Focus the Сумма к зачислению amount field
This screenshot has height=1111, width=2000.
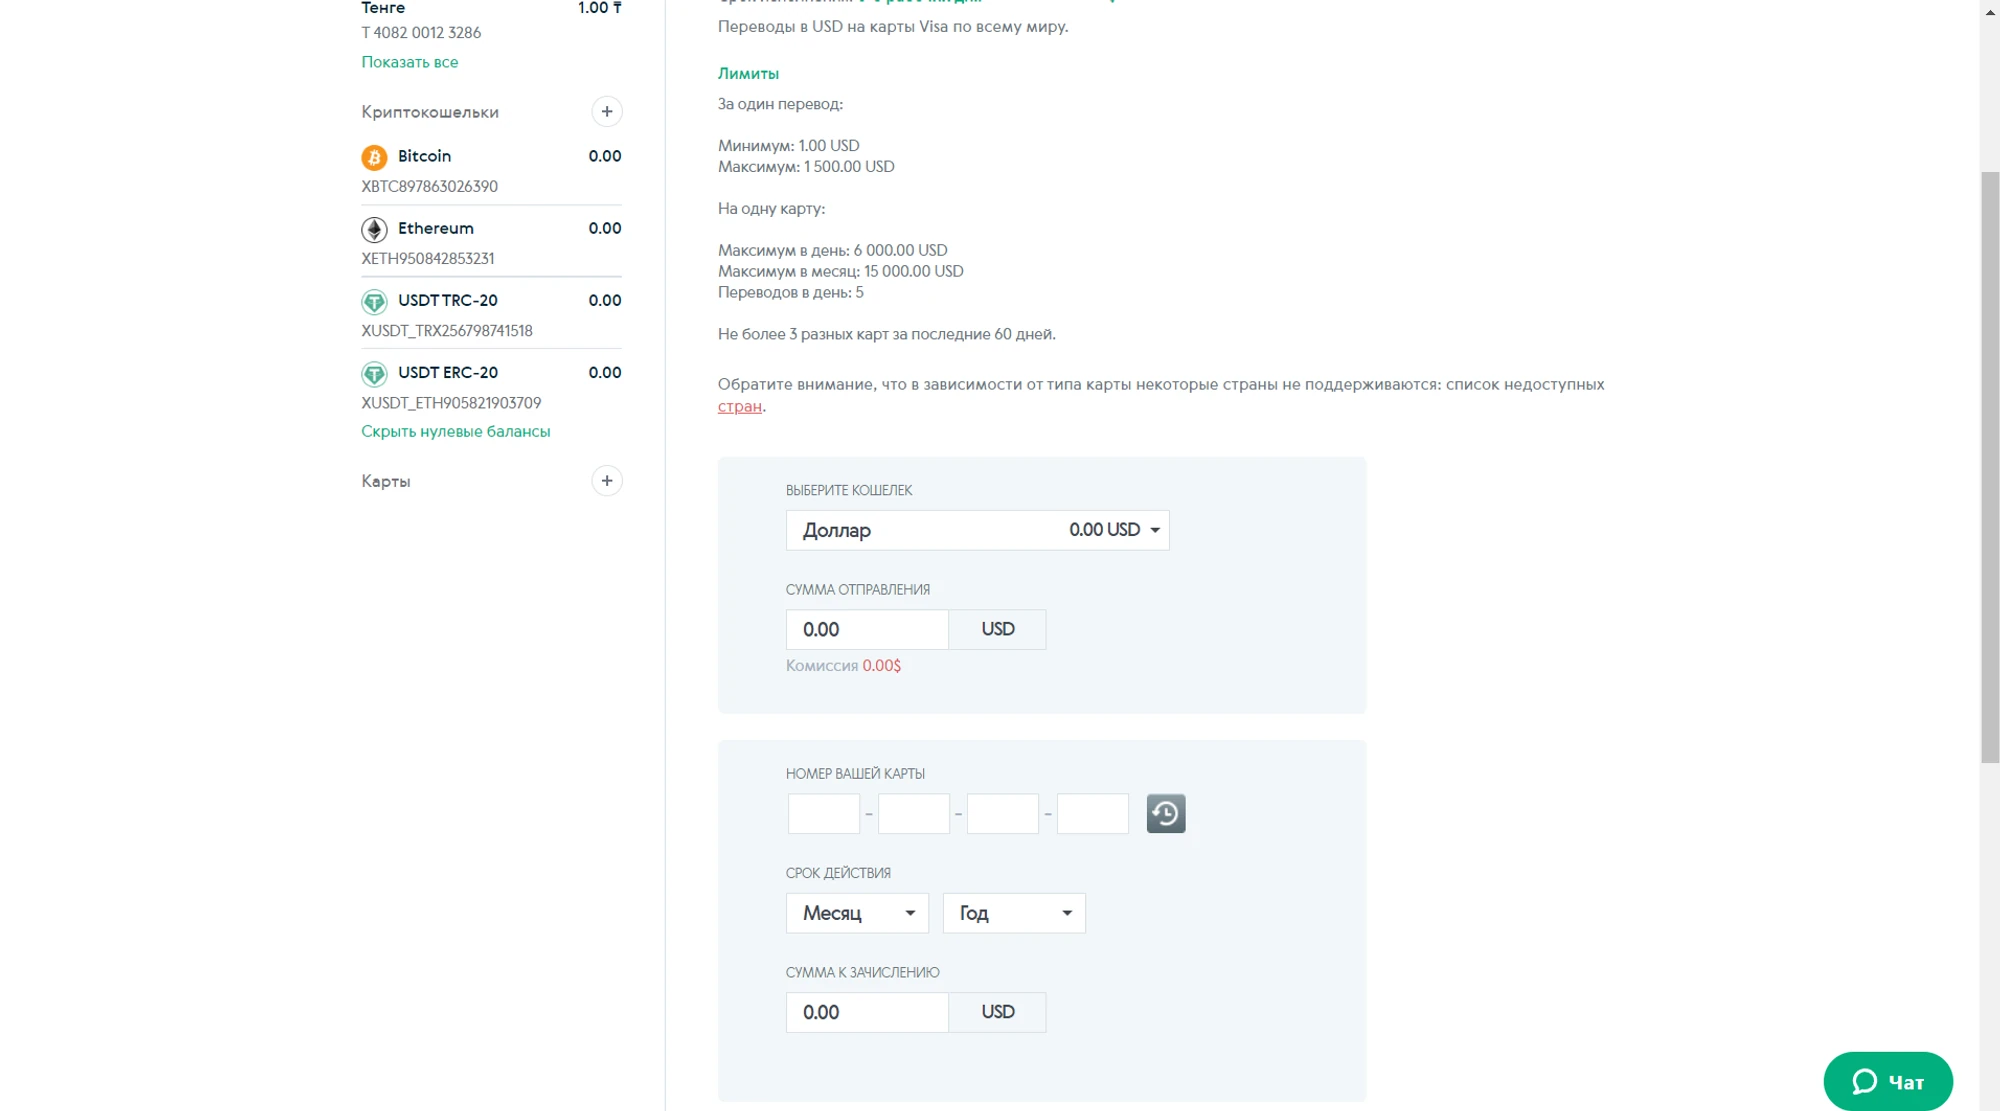866,1012
